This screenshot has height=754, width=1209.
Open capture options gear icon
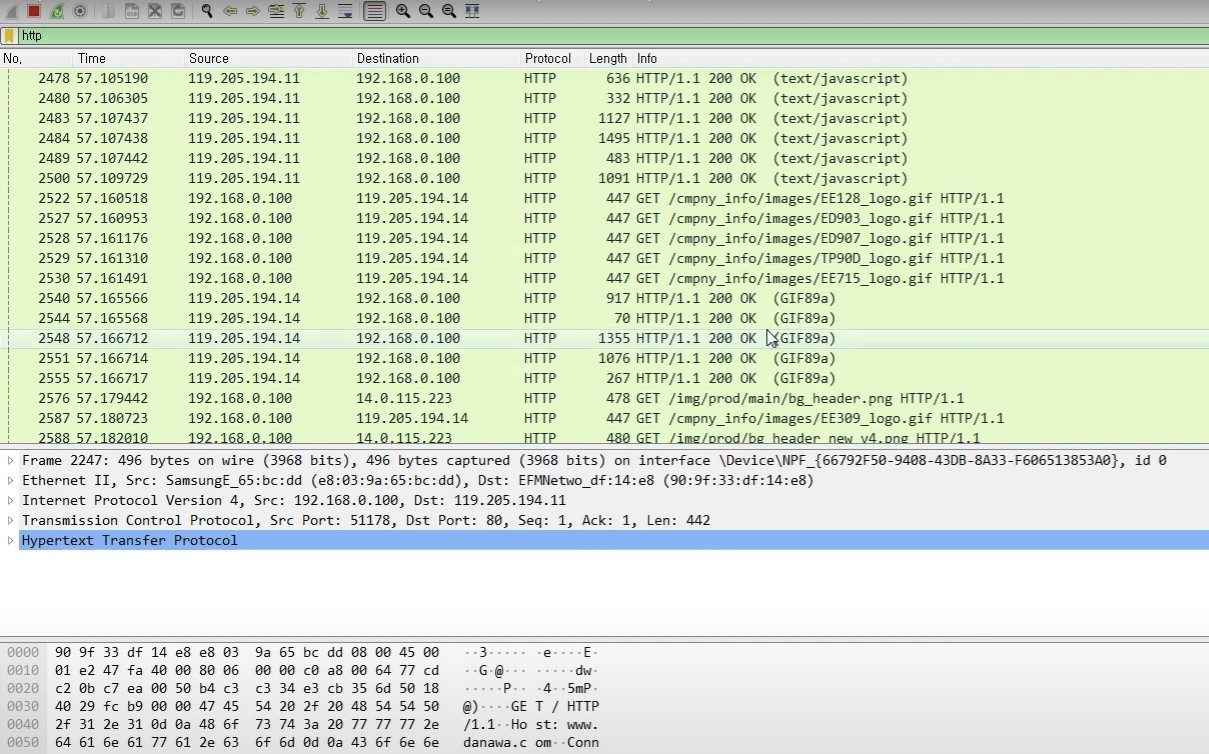80,11
